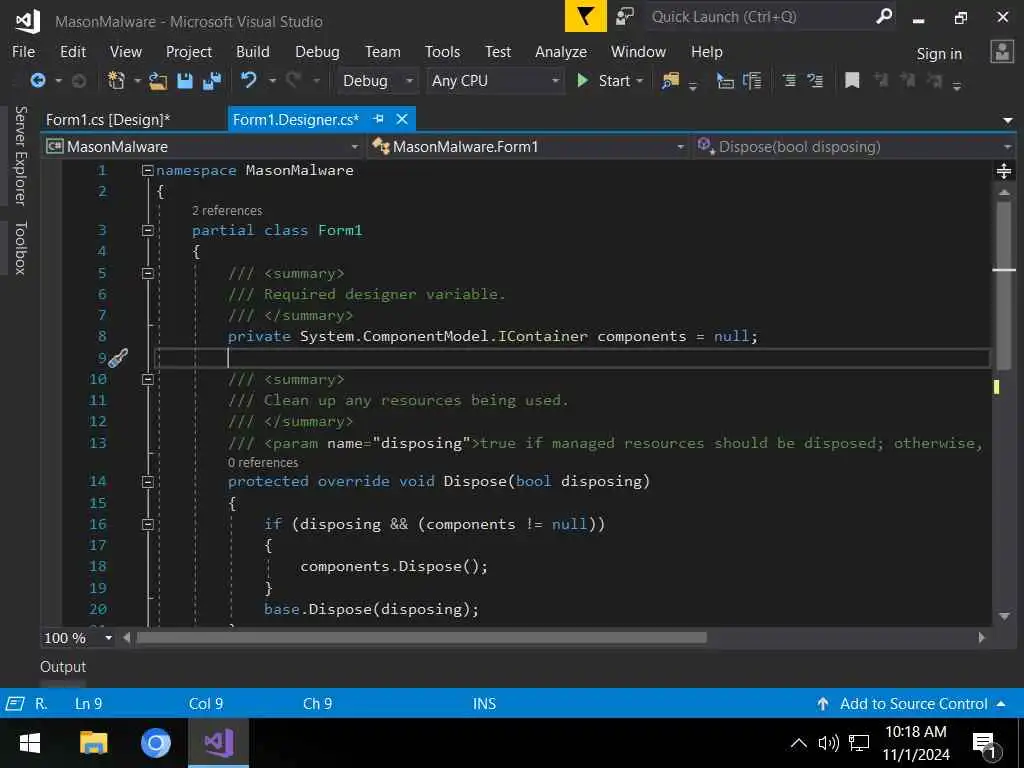Show hidden tray icons chevron

(x=798, y=743)
